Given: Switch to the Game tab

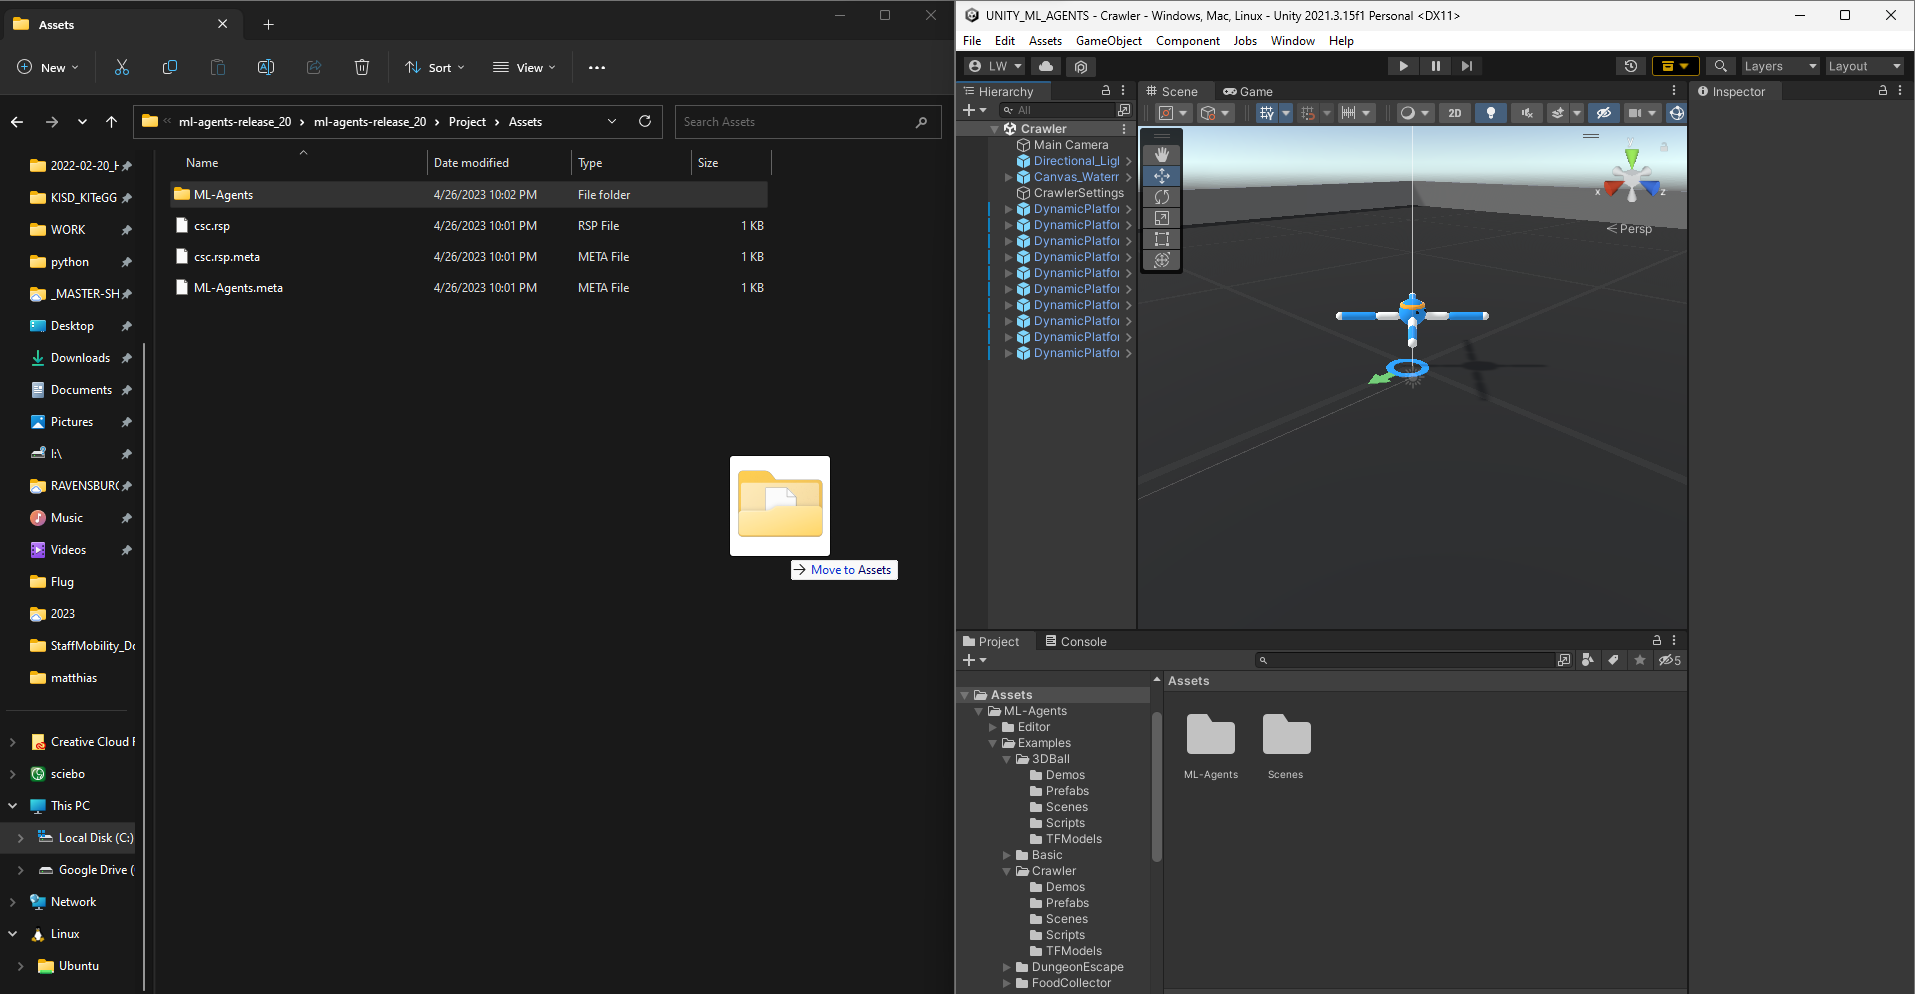Looking at the screenshot, I should tap(1248, 91).
